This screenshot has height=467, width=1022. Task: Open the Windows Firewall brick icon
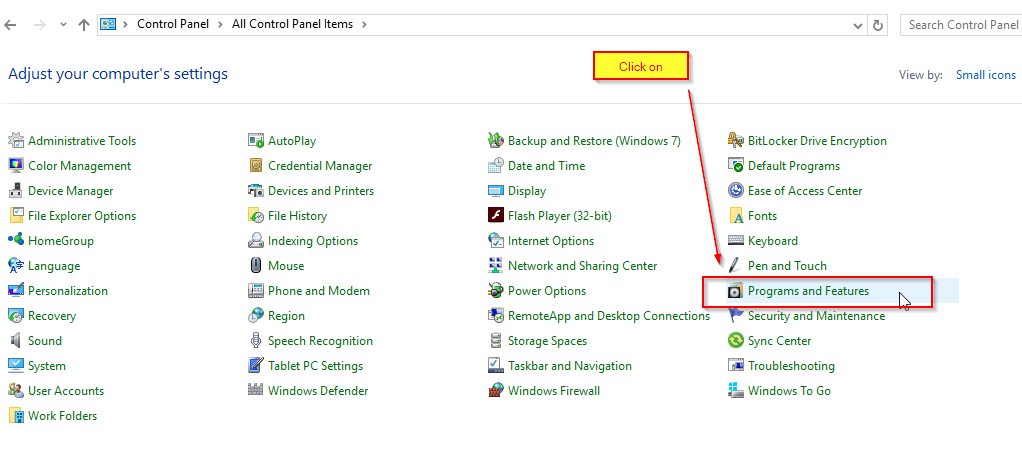point(496,391)
